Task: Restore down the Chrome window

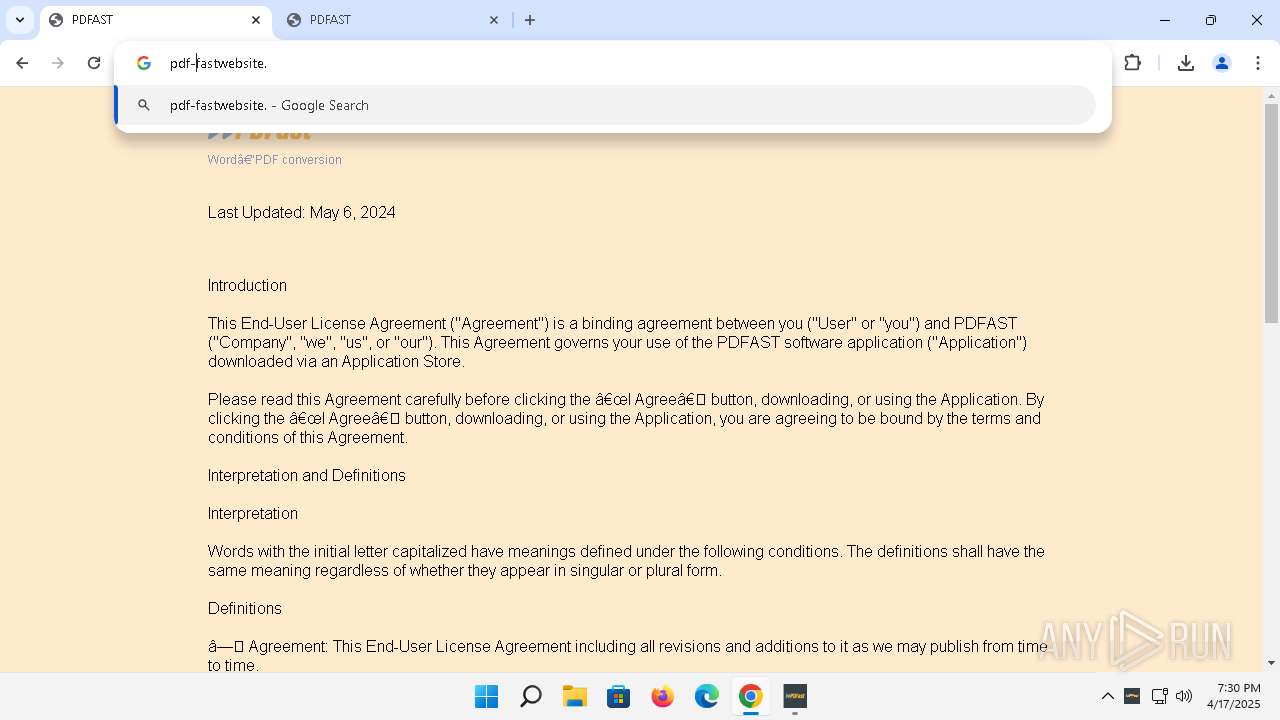Action: pos(1211,20)
